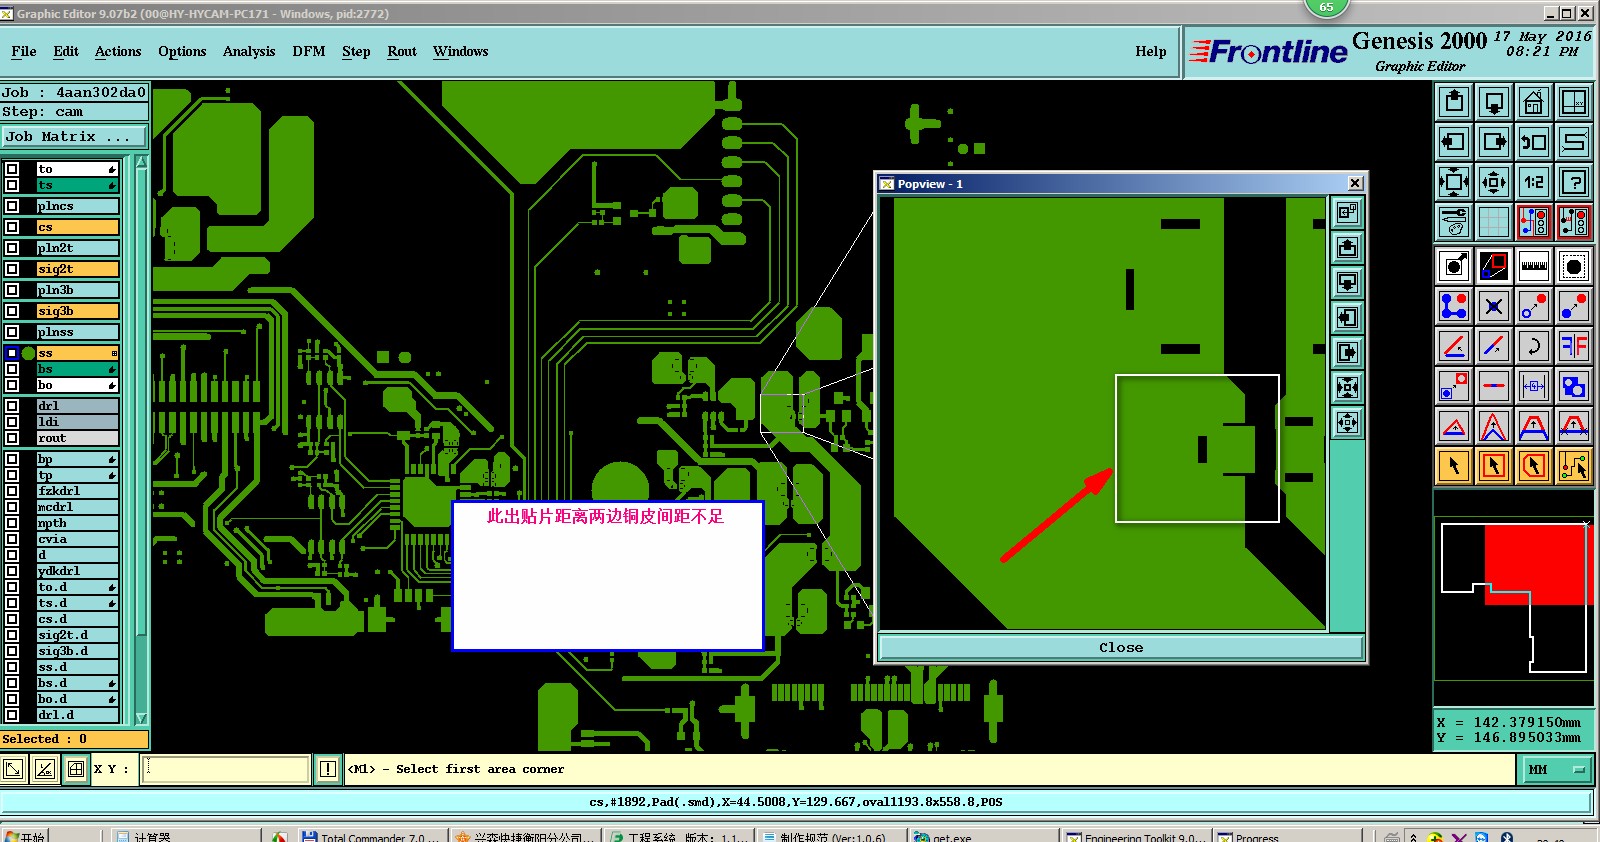Click the pan down icon in the main toolbar
The width and height of the screenshot is (1600, 842).
[1494, 102]
